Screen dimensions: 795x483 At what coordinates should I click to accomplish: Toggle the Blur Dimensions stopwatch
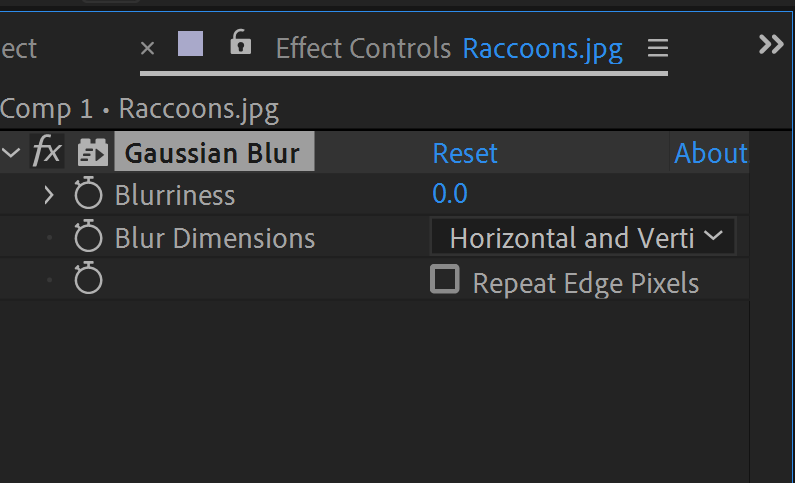point(88,236)
